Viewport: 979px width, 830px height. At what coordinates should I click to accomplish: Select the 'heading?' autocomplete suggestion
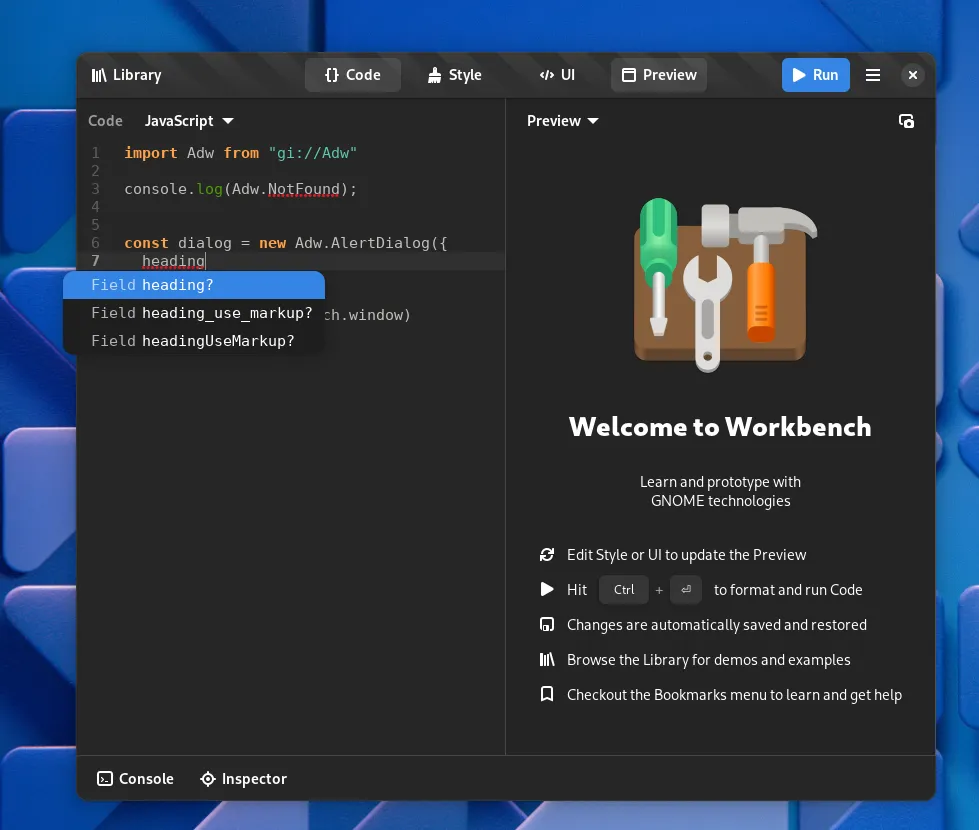tap(194, 285)
